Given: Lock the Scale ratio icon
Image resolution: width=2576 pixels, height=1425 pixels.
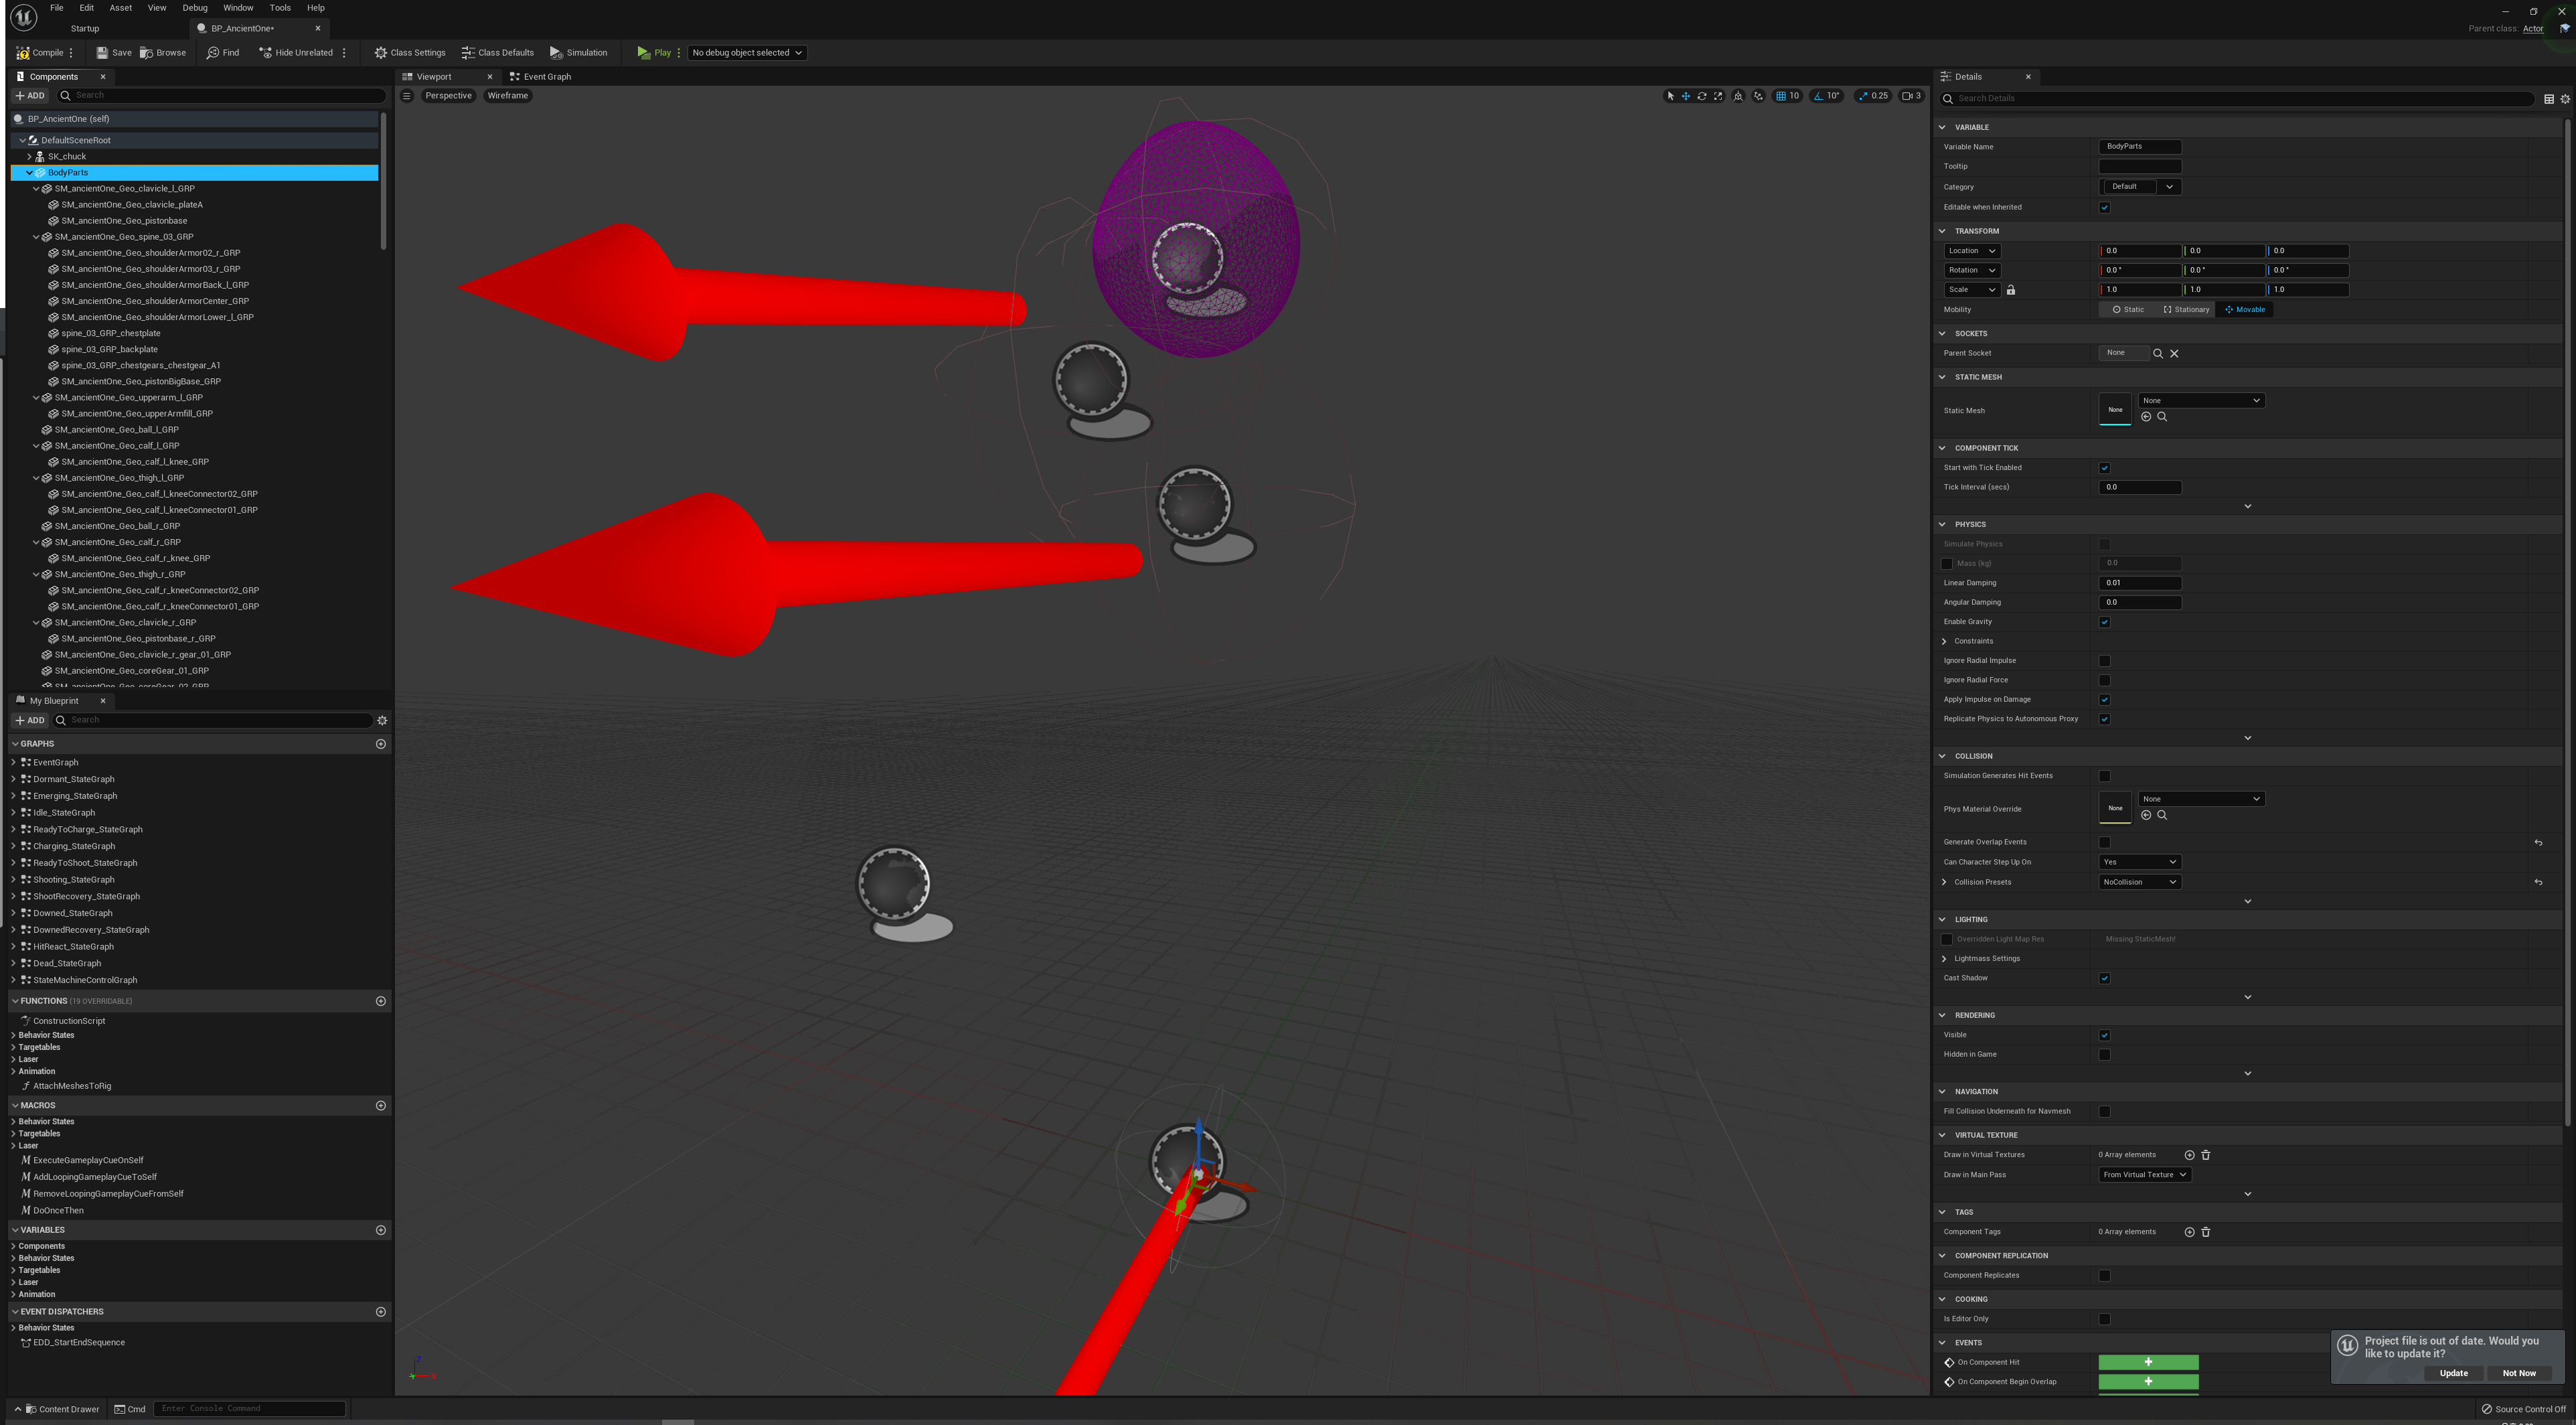Looking at the screenshot, I should [x=2011, y=290].
